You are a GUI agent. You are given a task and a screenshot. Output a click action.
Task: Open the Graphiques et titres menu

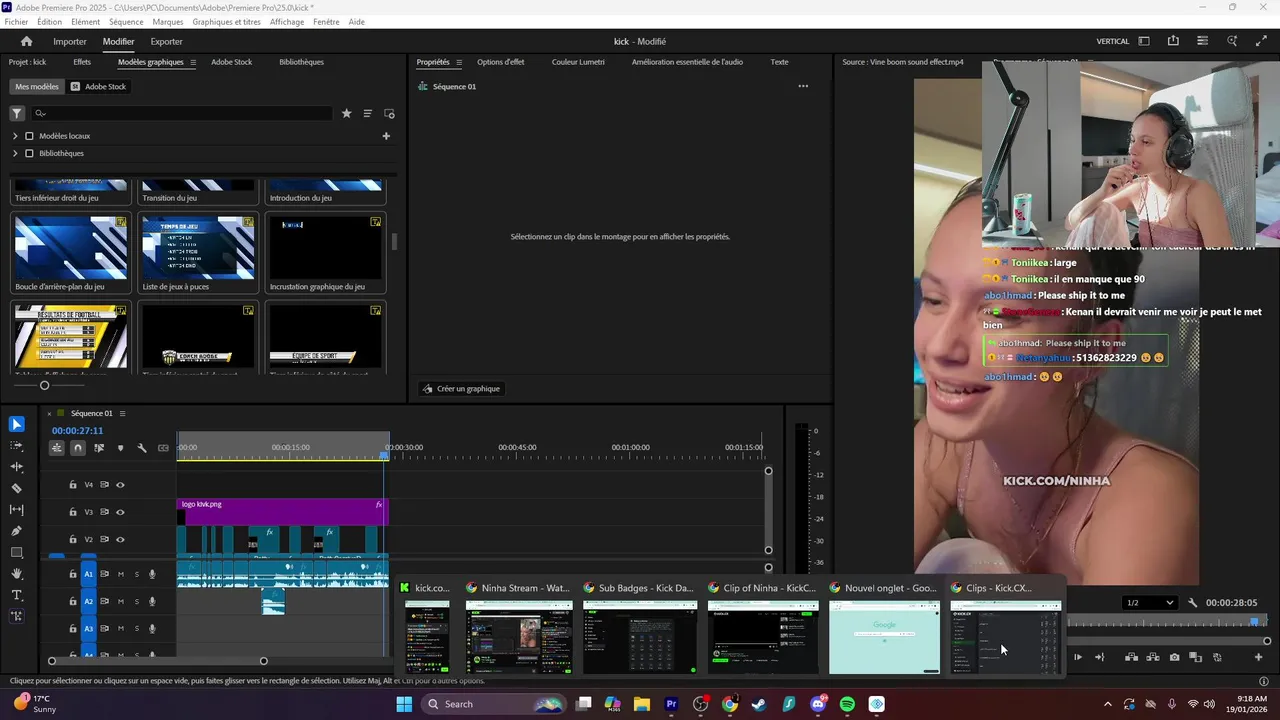coord(226,21)
